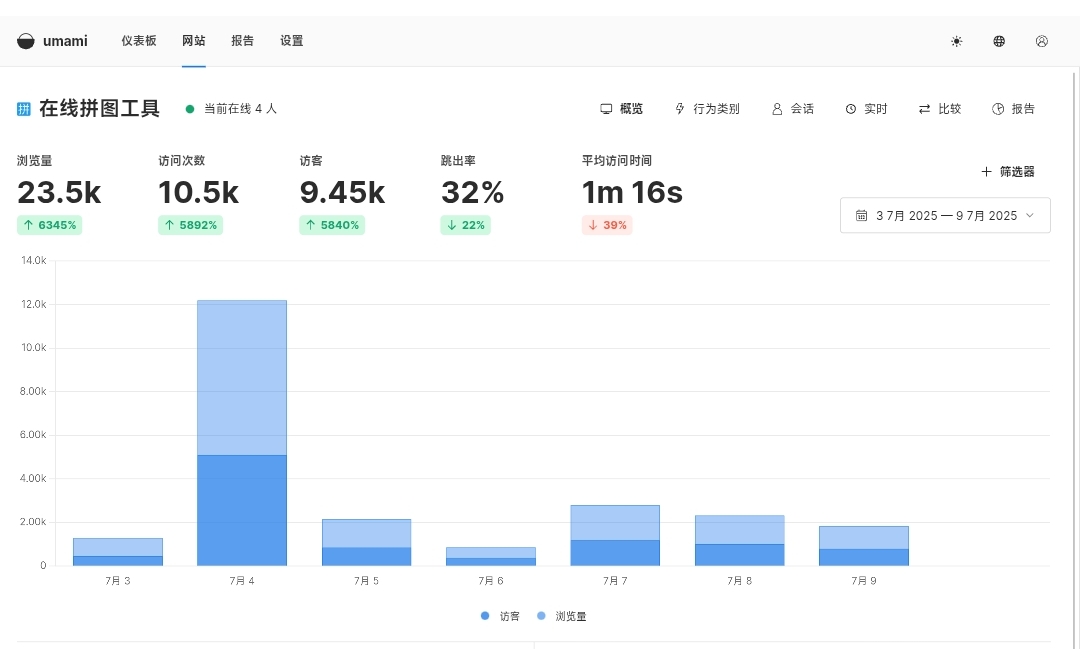Switch to the 行为类别 tab
The width and height of the screenshot is (1080, 649).
pyautogui.click(x=707, y=109)
